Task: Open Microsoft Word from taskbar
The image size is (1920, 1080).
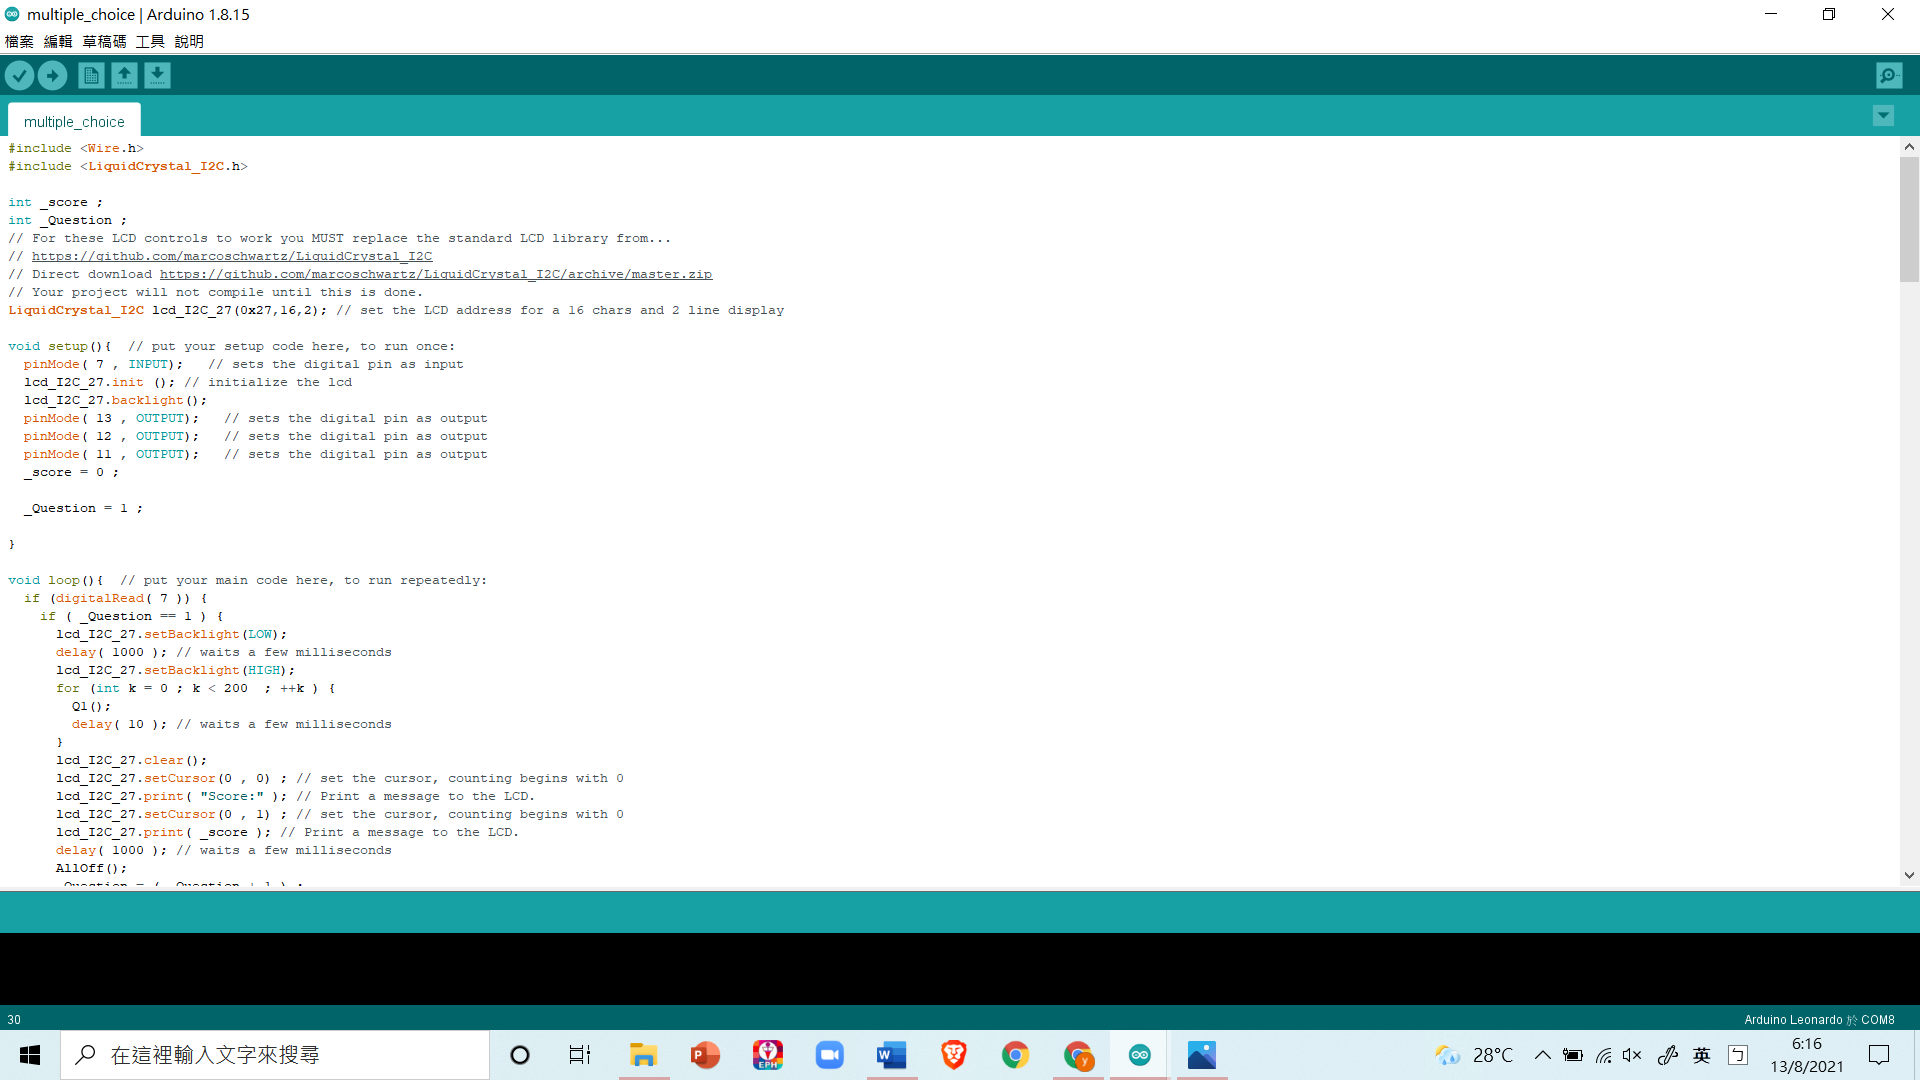Action: coord(890,1055)
